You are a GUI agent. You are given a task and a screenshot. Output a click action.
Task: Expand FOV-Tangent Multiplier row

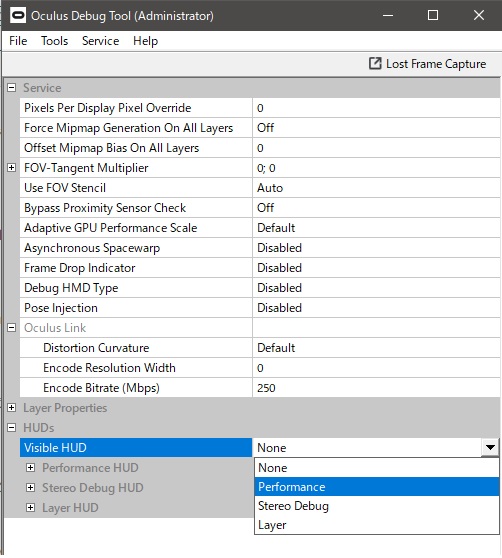(12, 168)
